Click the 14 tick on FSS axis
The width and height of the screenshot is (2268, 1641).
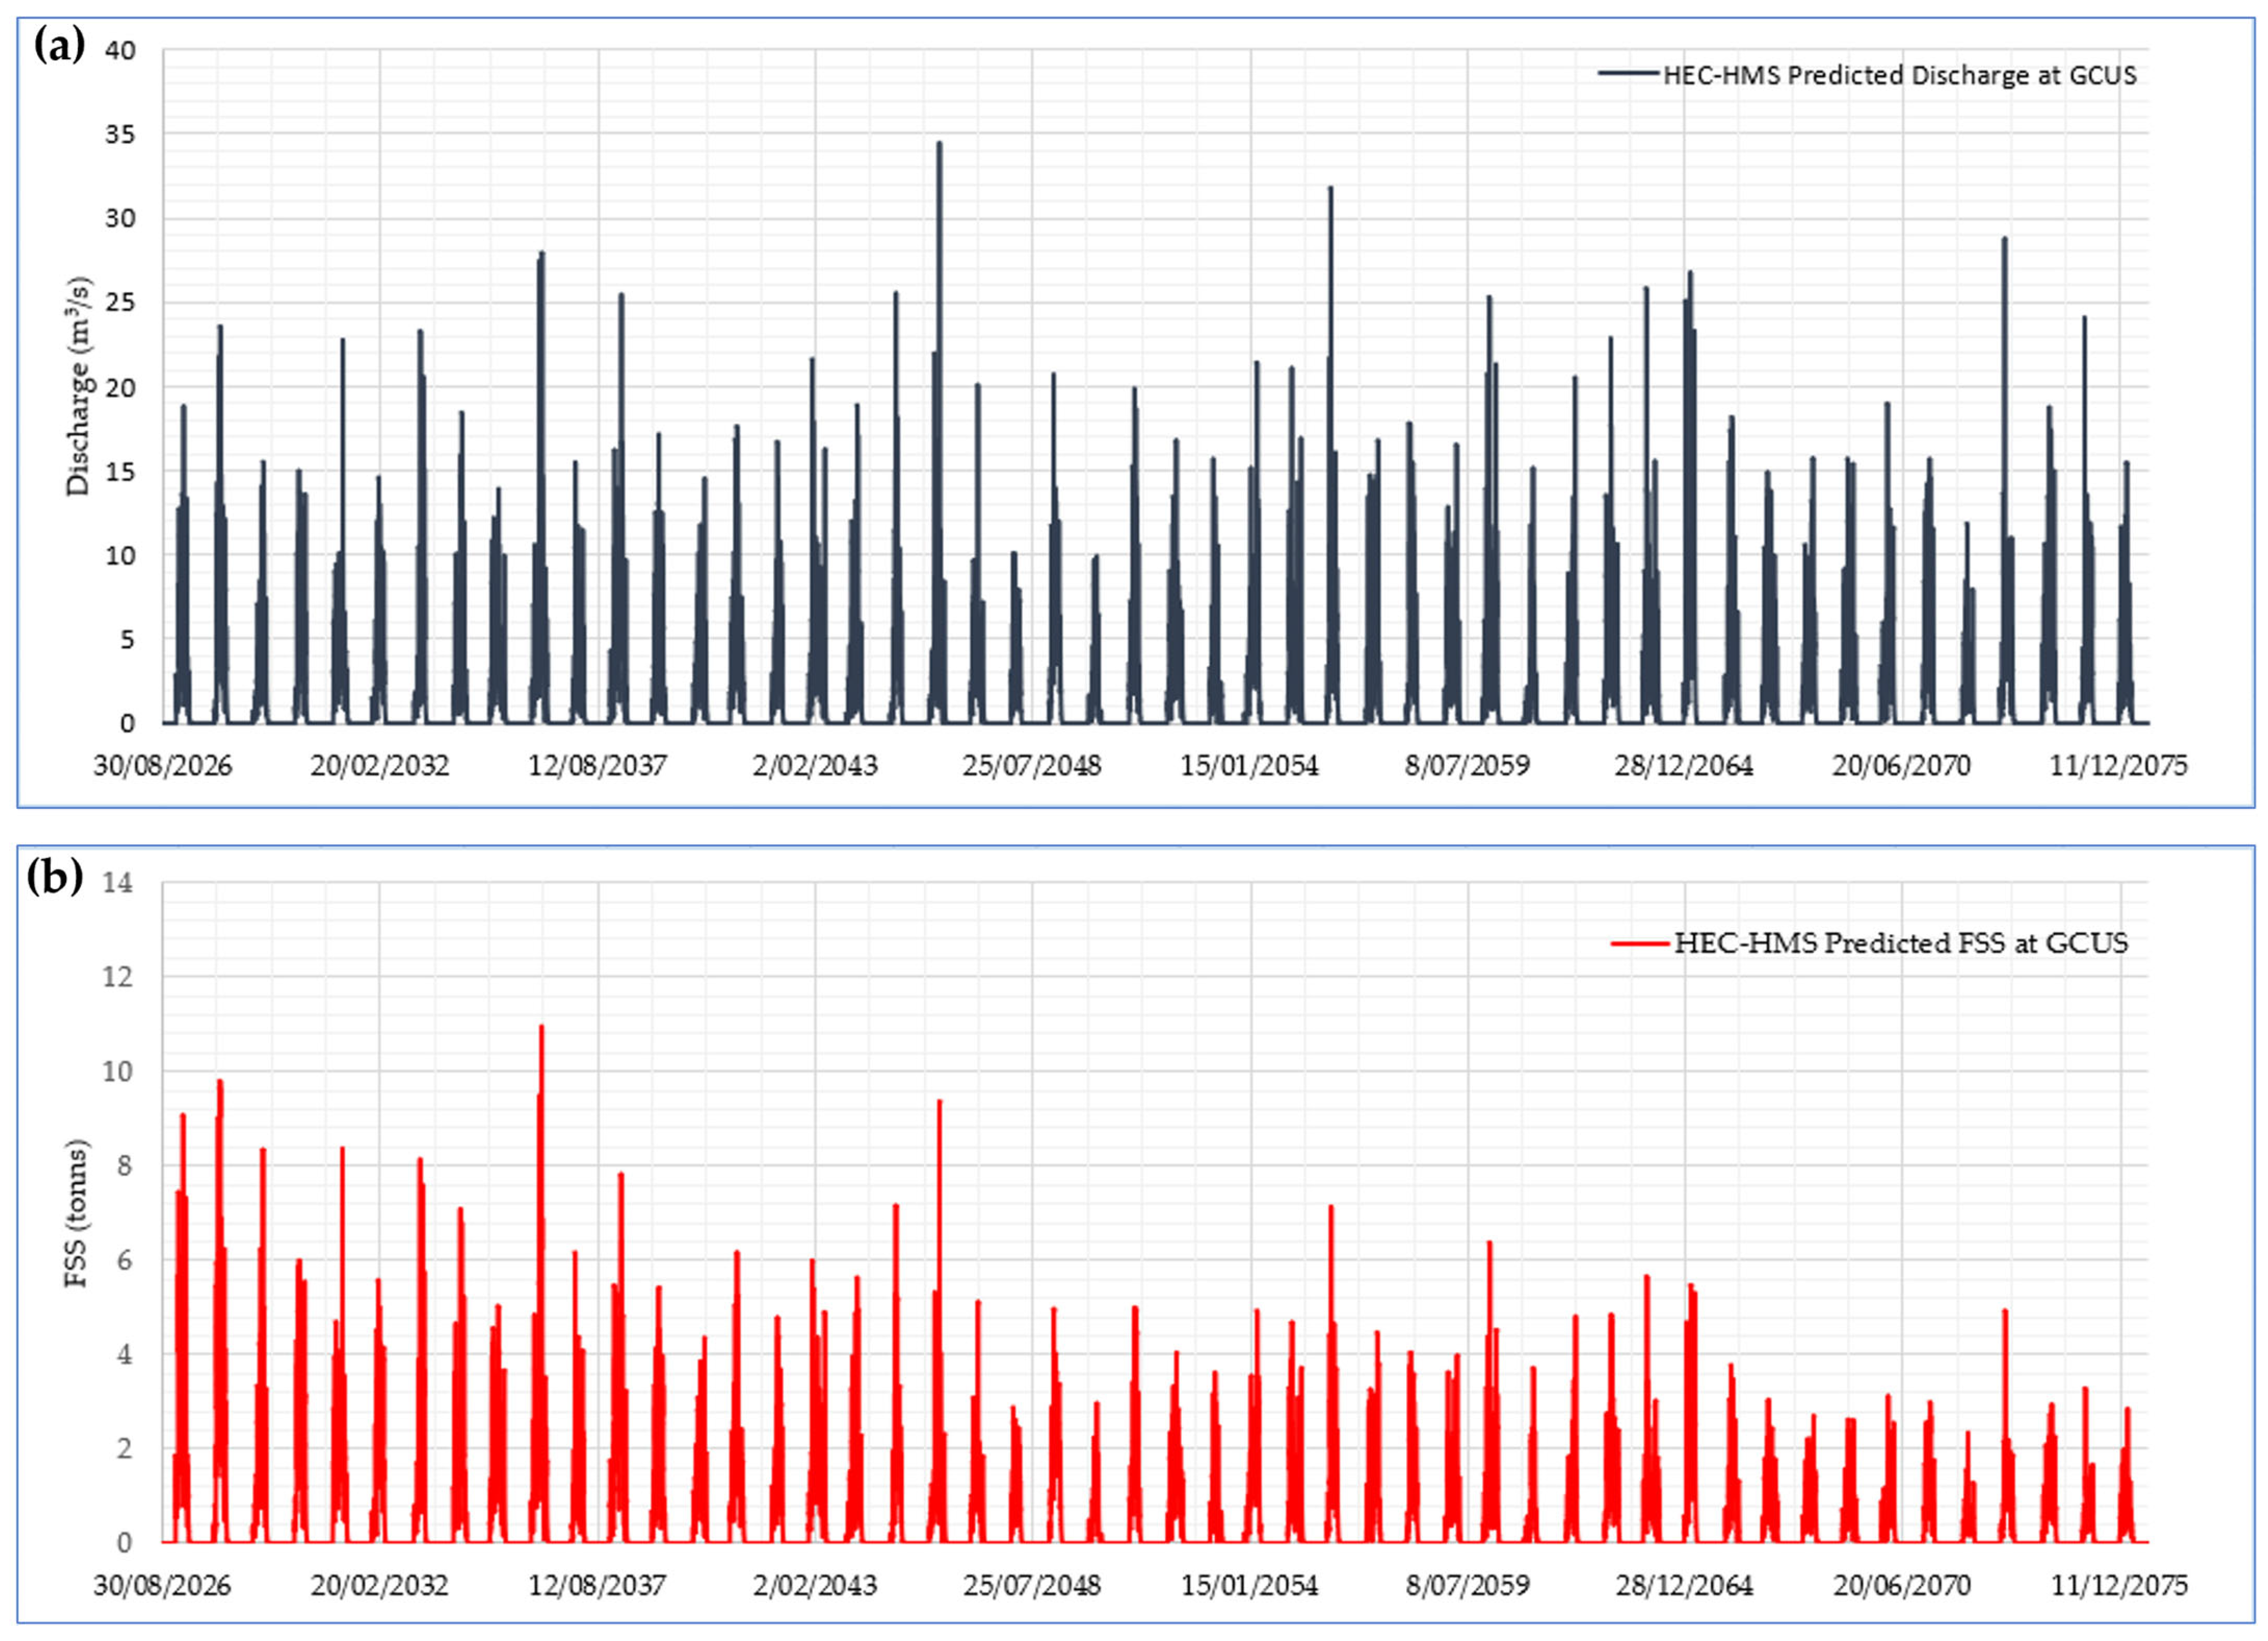coord(118,882)
